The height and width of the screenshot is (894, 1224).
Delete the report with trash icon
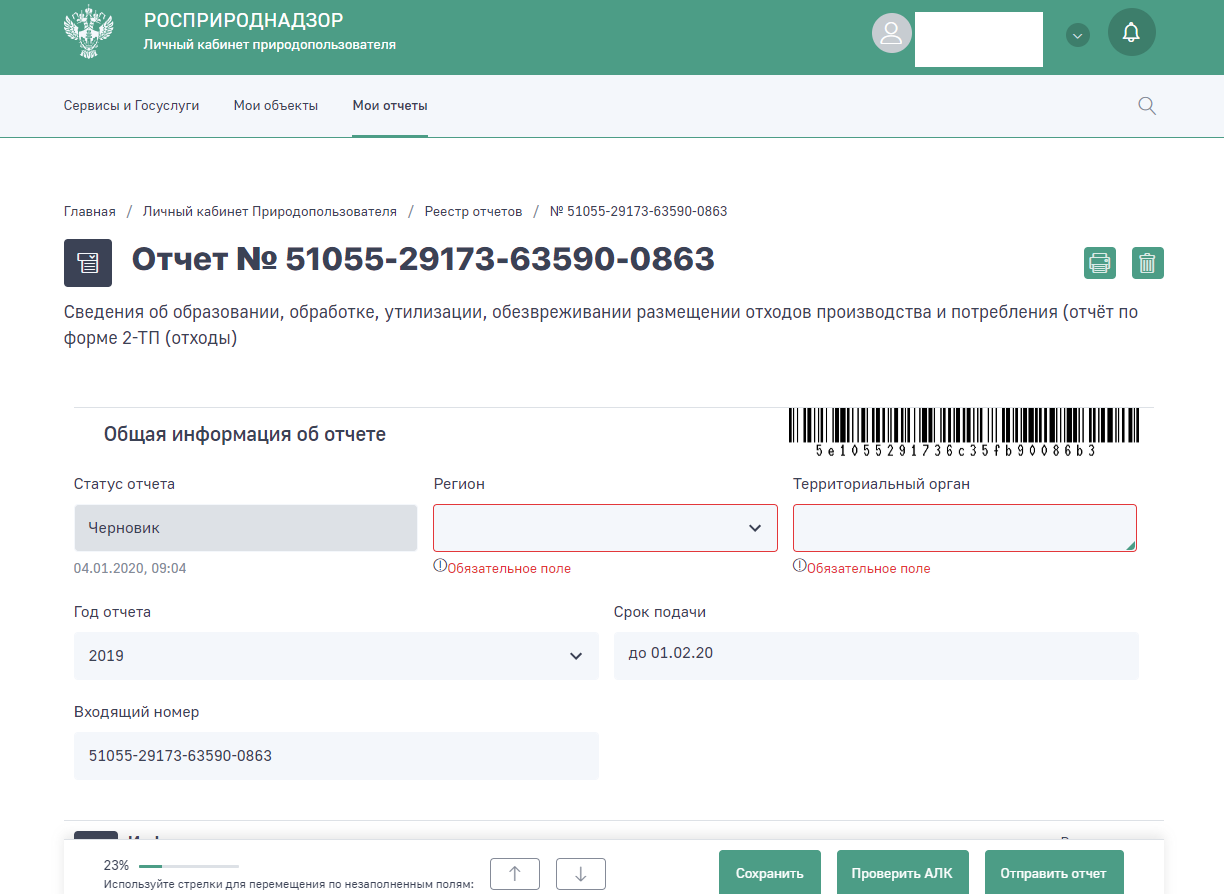[x=1147, y=263]
